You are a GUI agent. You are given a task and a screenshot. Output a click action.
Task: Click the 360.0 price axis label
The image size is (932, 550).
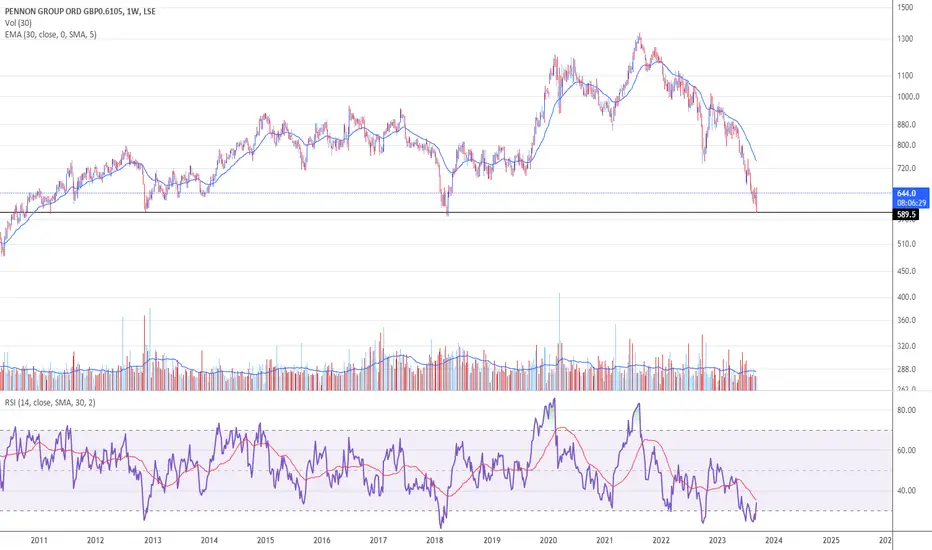[906, 320]
